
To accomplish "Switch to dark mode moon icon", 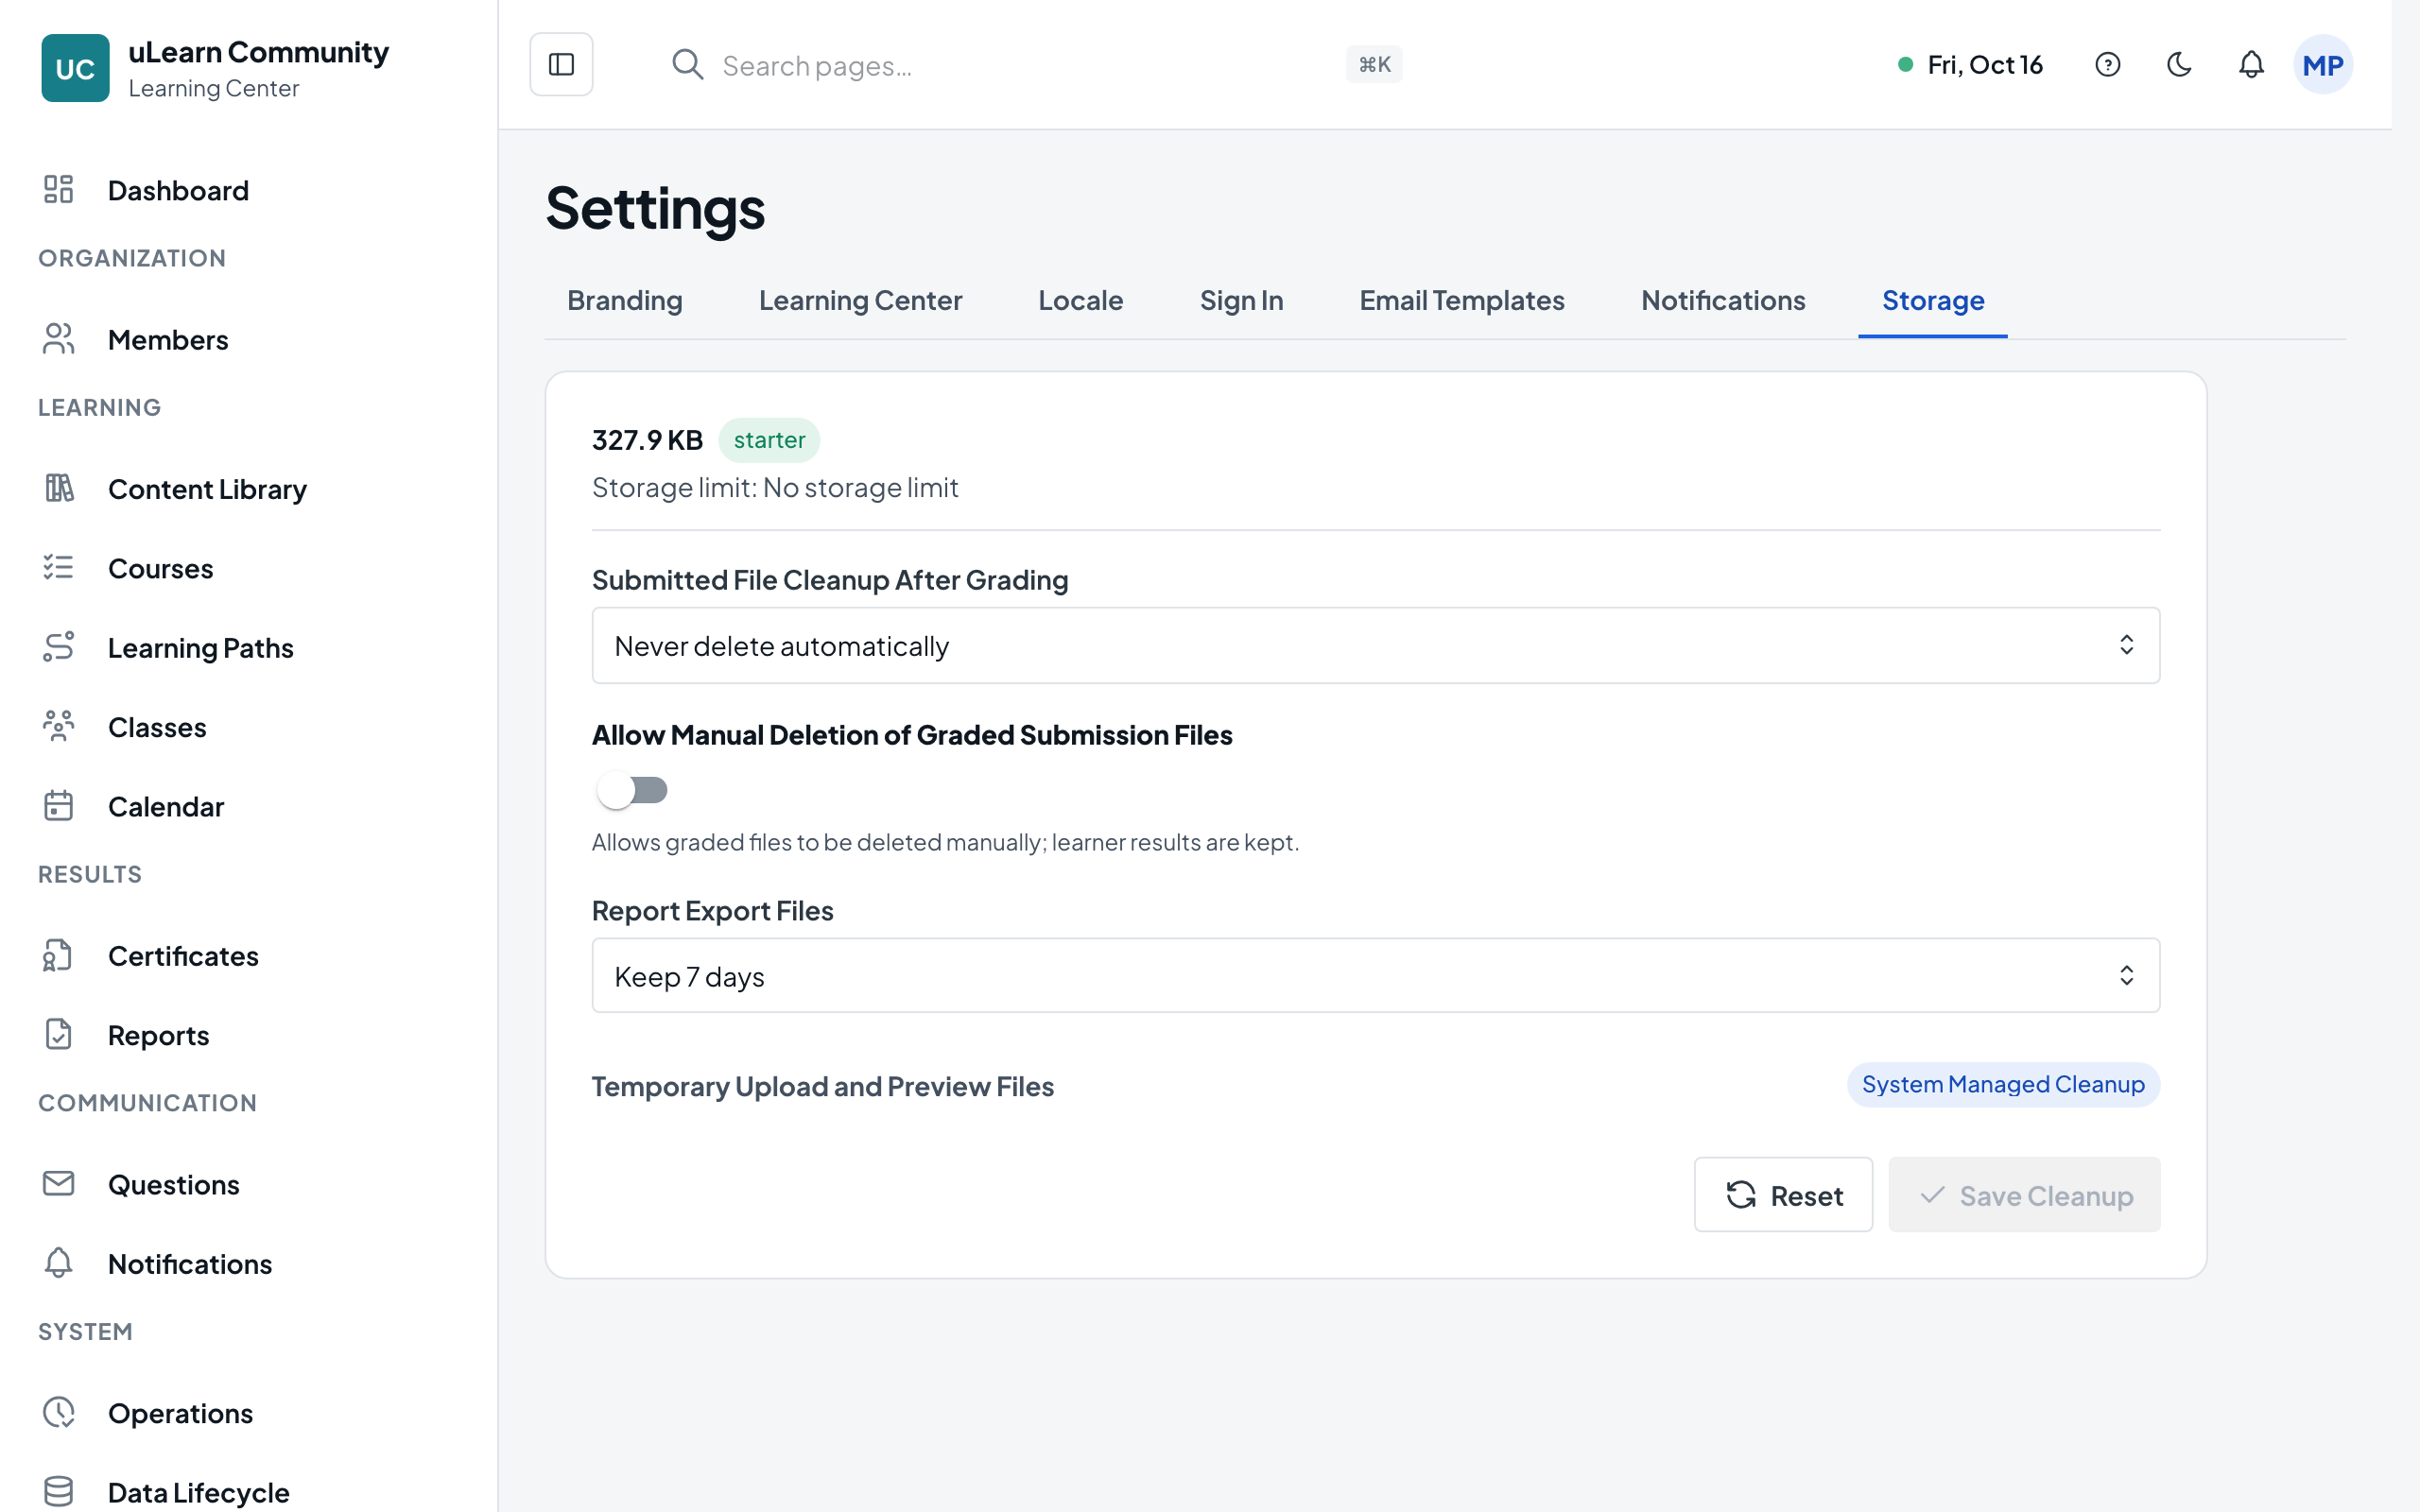I will pos(2179,64).
